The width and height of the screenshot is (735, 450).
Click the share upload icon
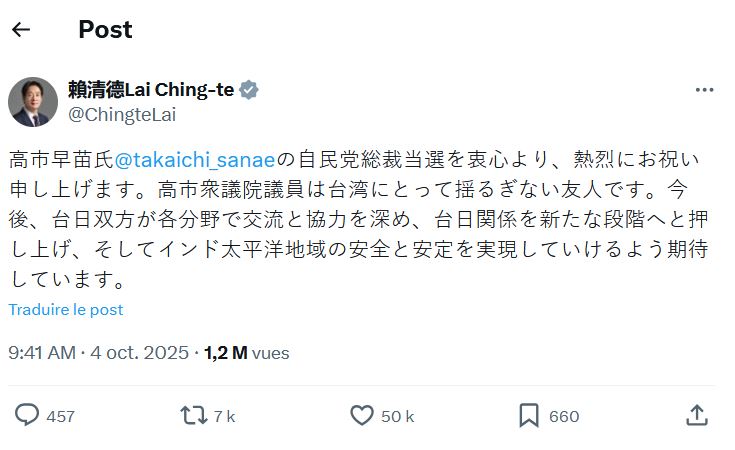[698, 415]
